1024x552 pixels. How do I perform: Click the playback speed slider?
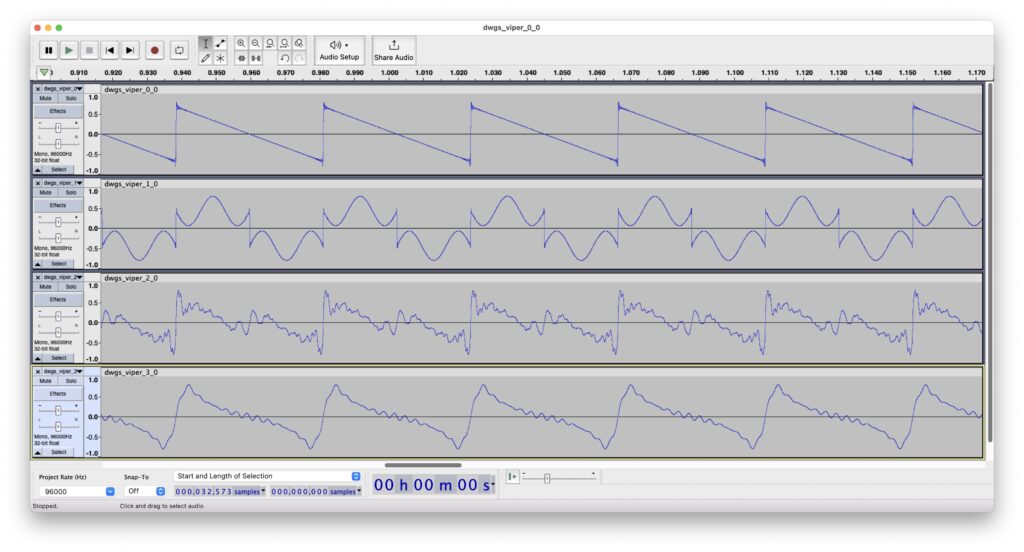coord(546,478)
